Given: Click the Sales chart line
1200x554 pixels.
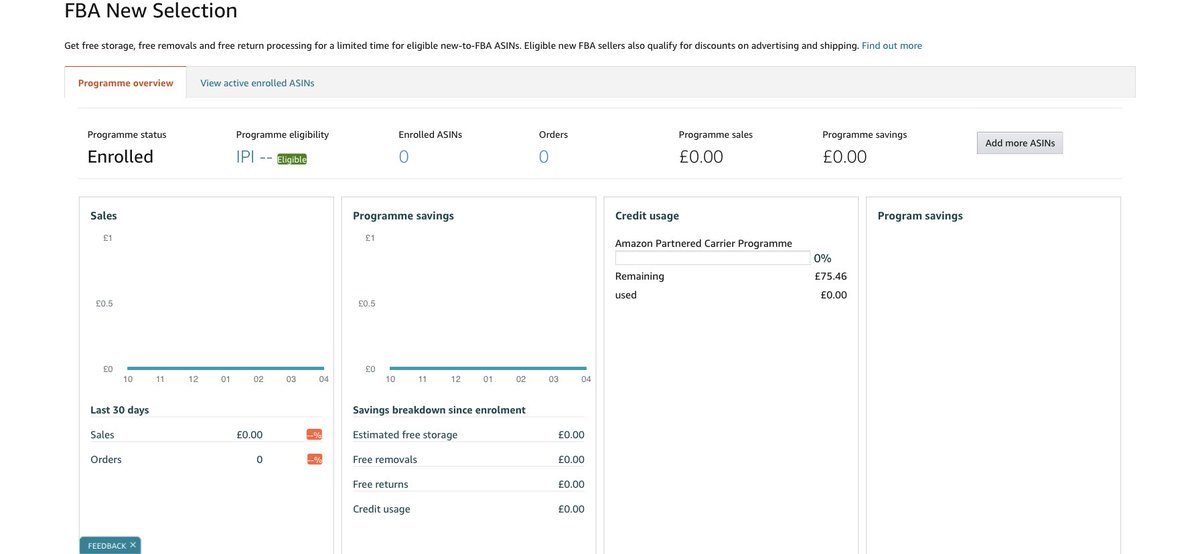Looking at the screenshot, I should (x=225, y=368).
